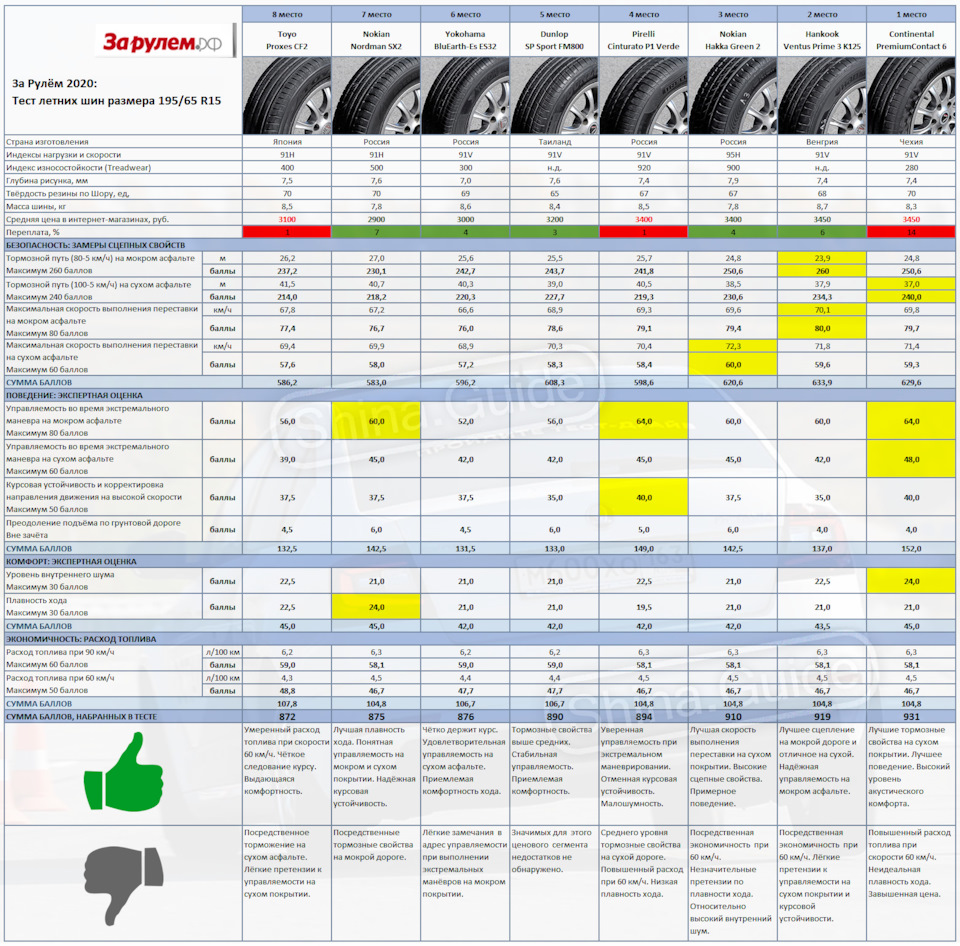Select the '8 место' column header
Viewport: 960px width, 946px height.
[287, 14]
